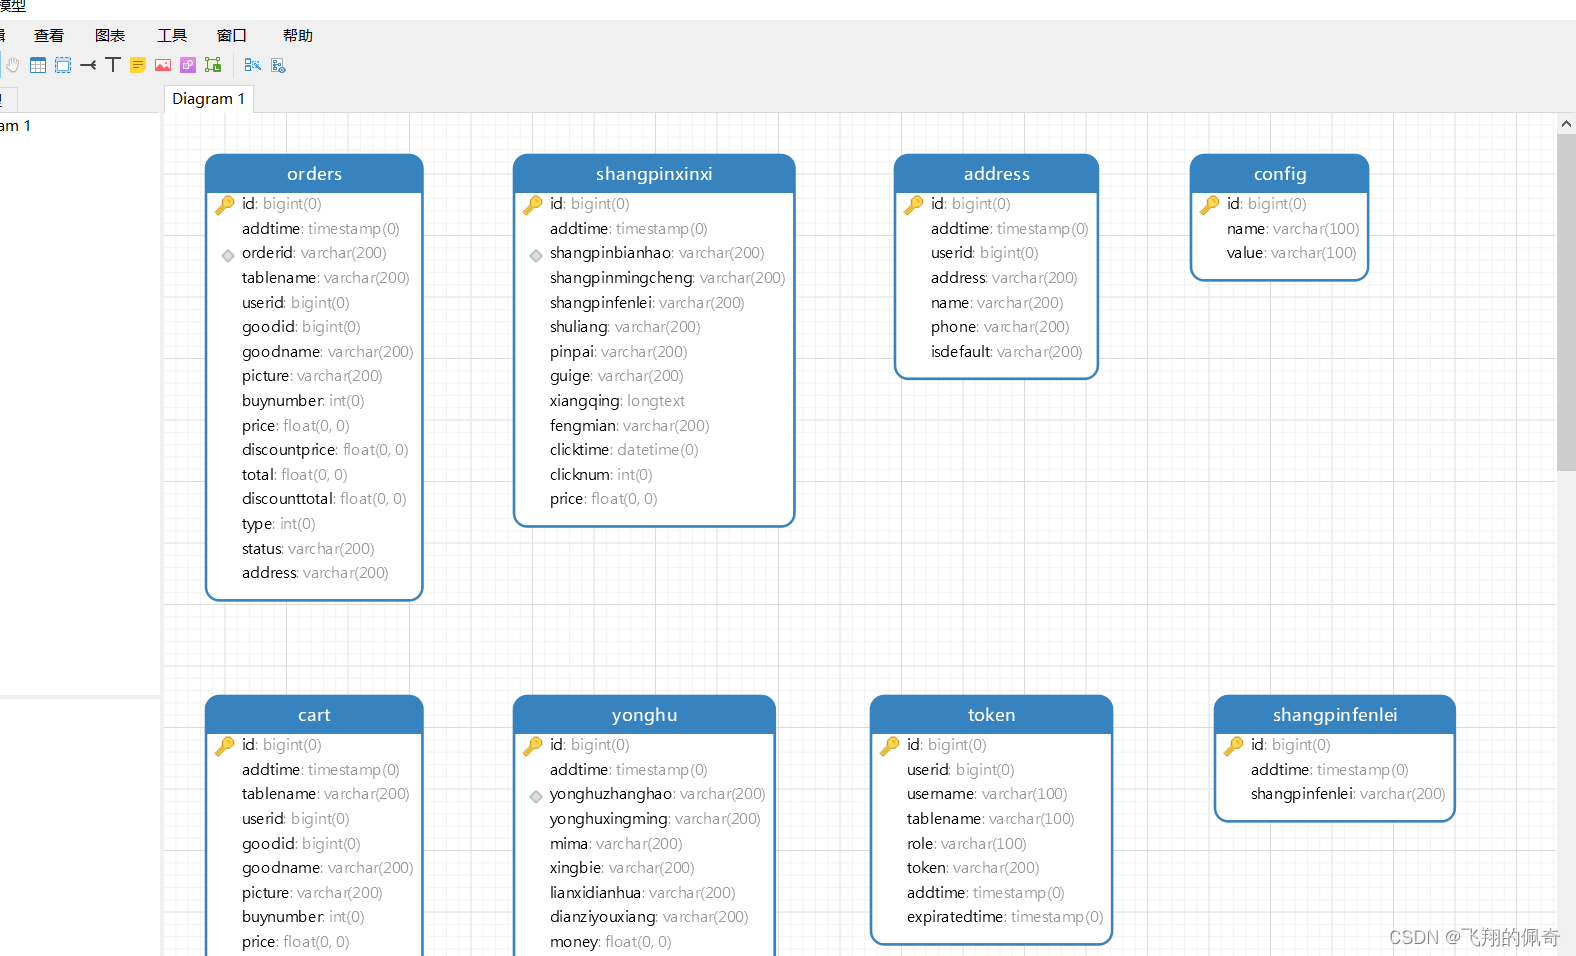Open the 窗口 menu
The width and height of the screenshot is (1576, 956).
232,36
